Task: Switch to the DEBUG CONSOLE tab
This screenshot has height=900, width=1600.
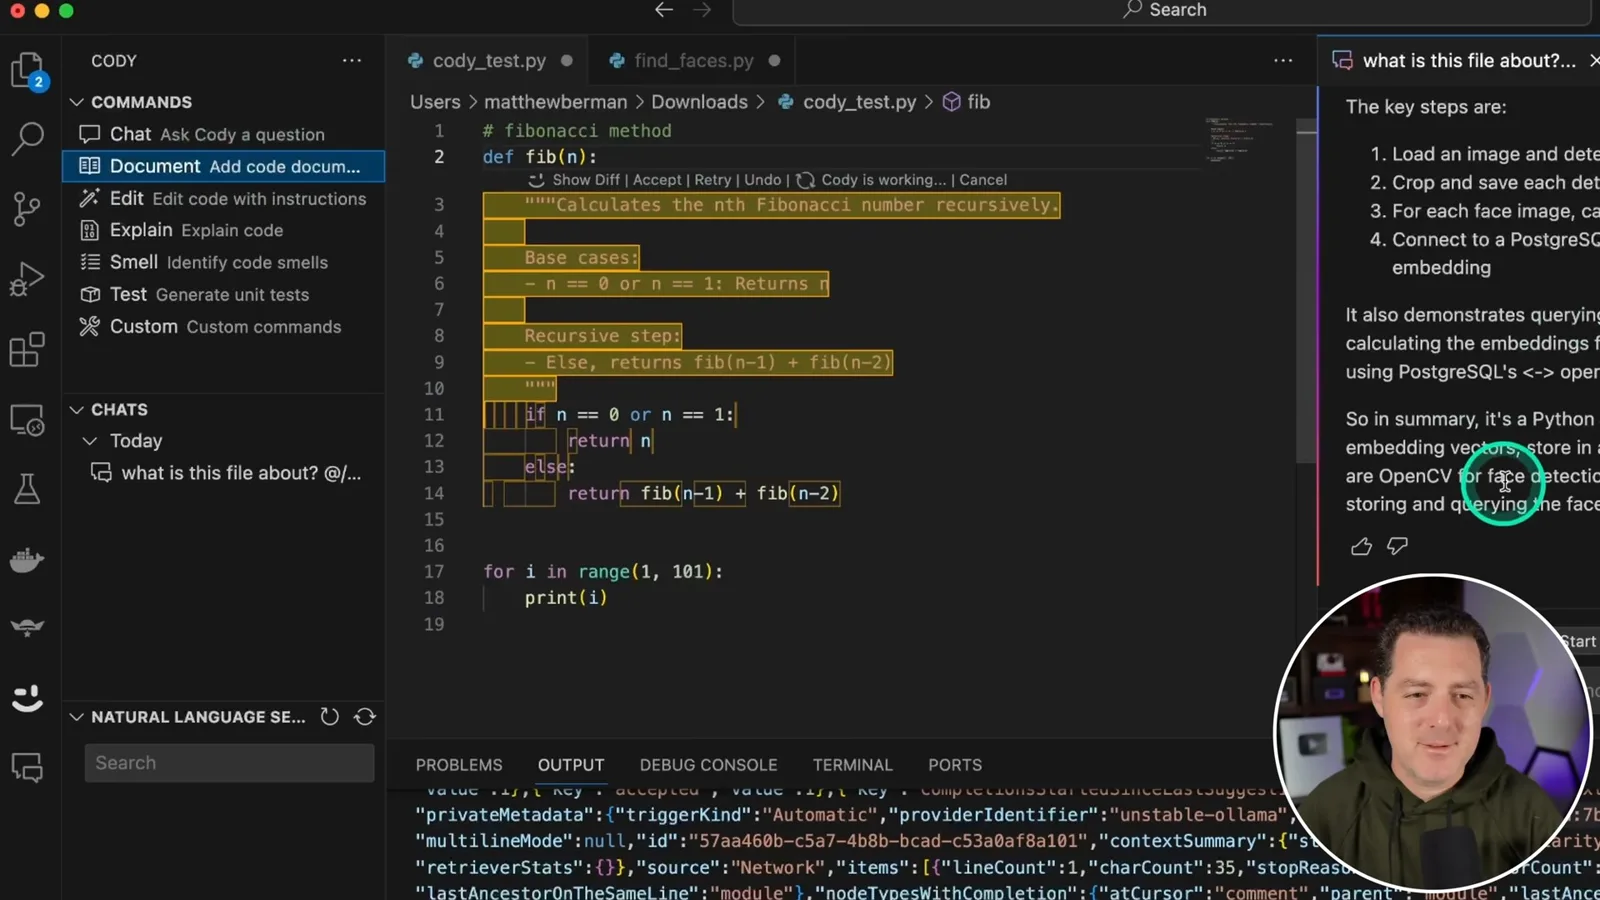Action: [708, 765]
